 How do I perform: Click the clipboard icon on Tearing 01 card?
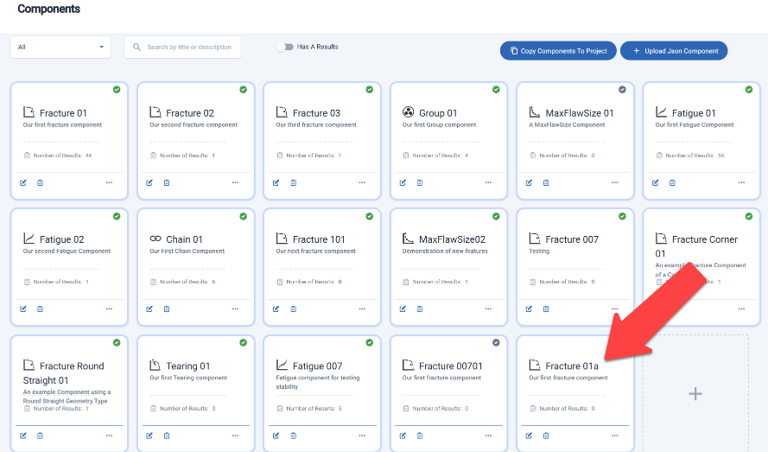pyautogui.click(x=167, y=435)
